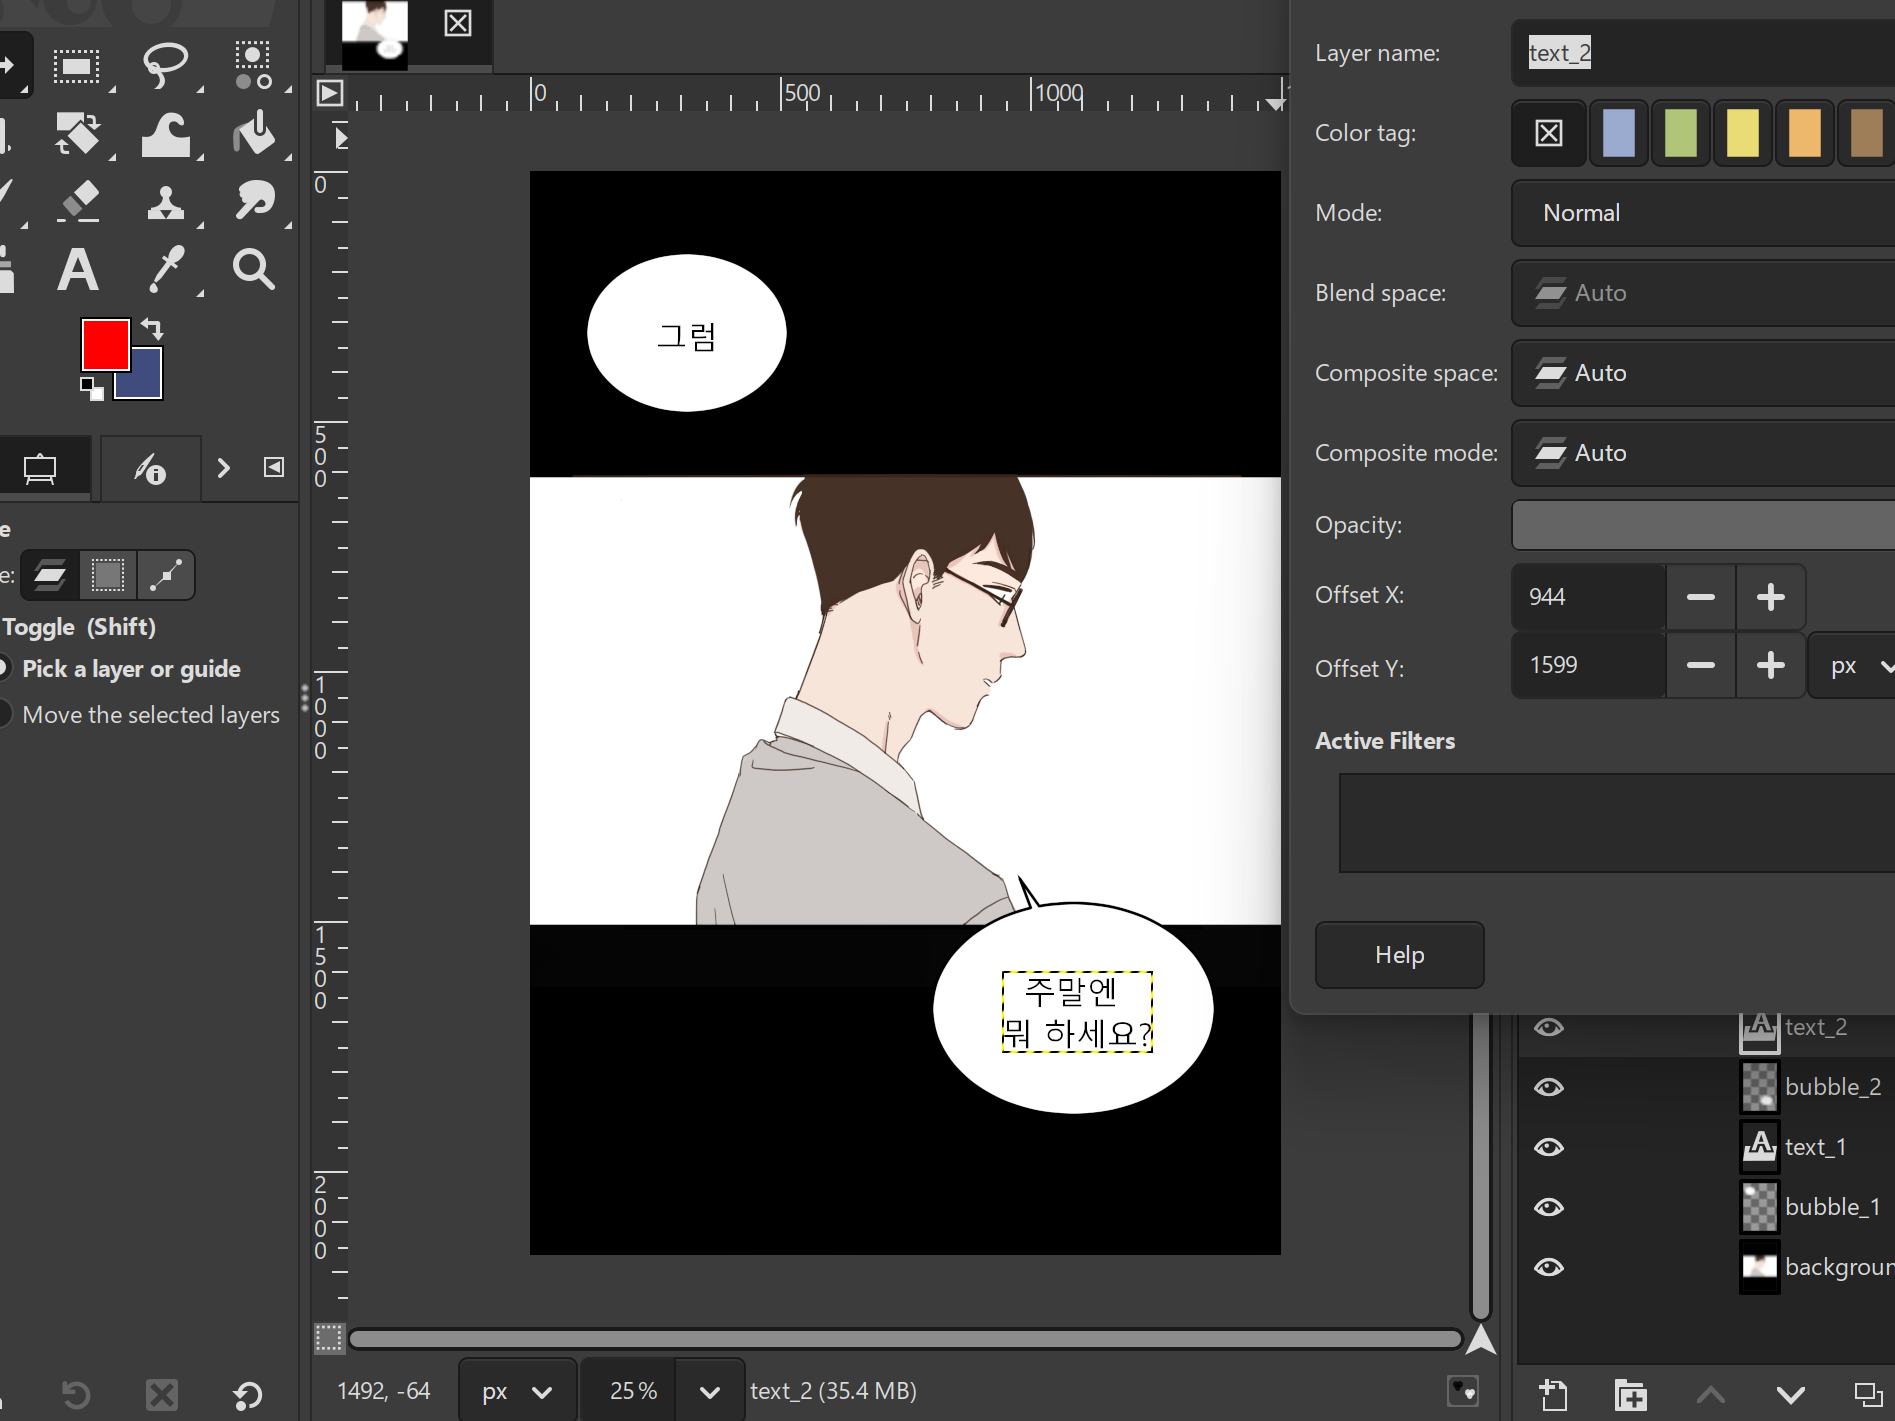Screen dimensions: 1895x1421
Task: Select the Rectangle Select tool
Action: [77, 66]
